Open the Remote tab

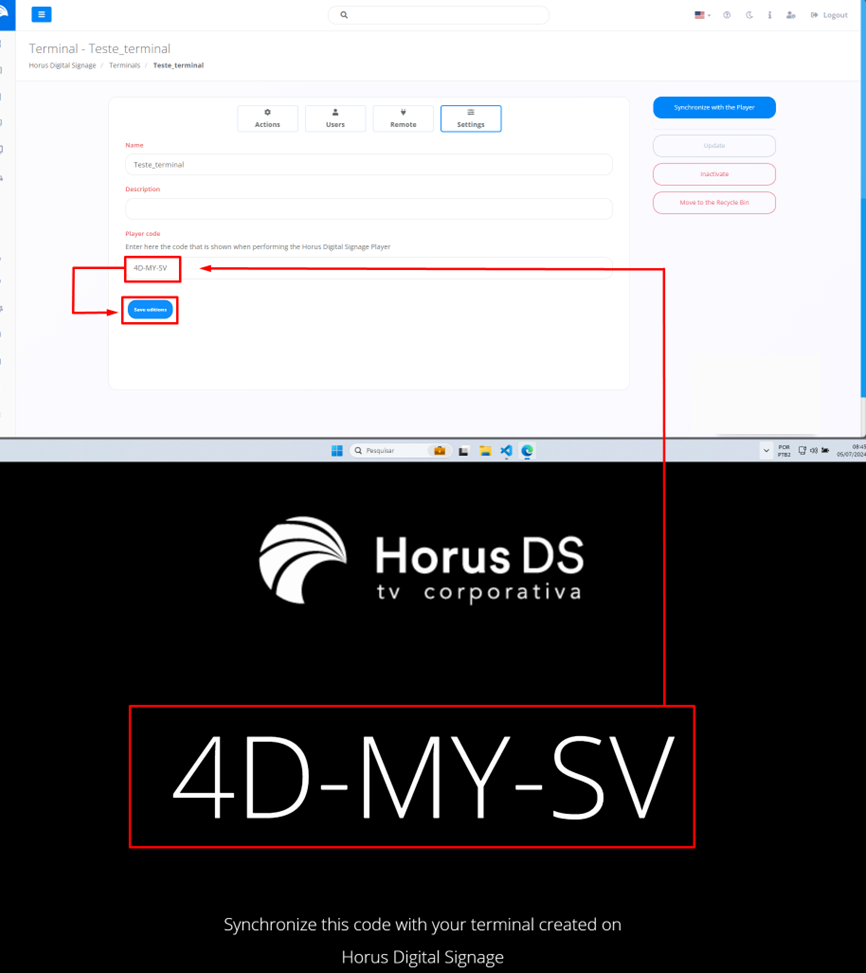pyautogui.click(x=403, y=118)
